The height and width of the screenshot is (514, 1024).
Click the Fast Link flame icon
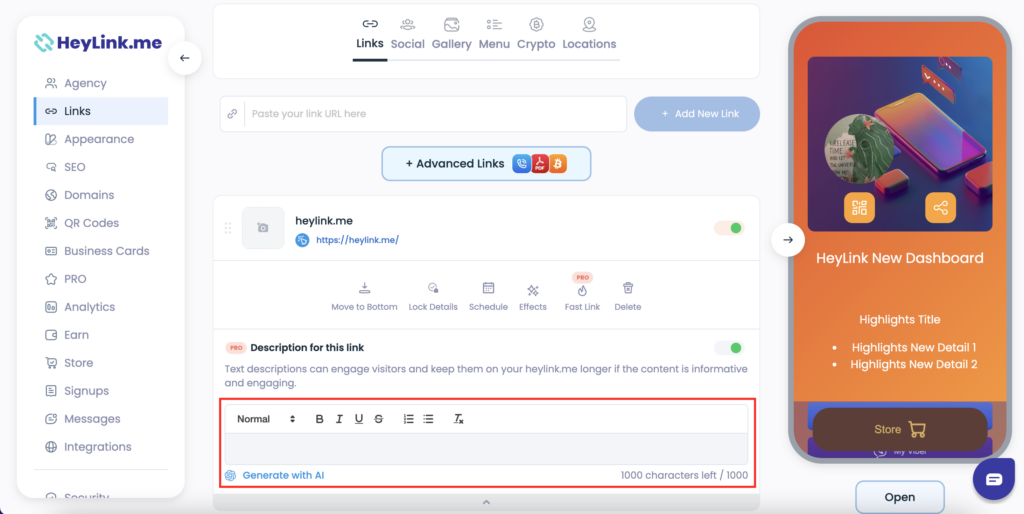pyautogui.click(x=582, y=293)
